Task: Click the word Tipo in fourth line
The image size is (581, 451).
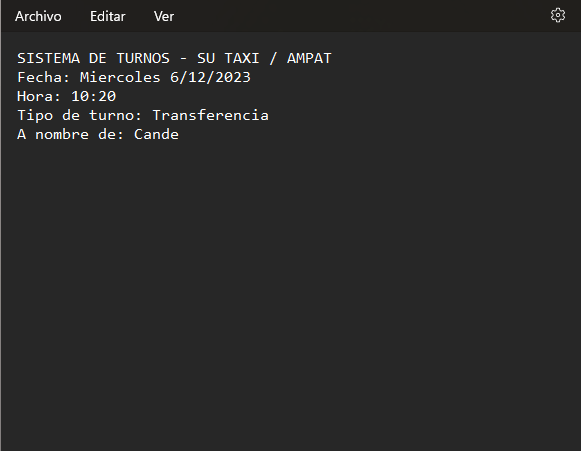Action: click(35, 115)
